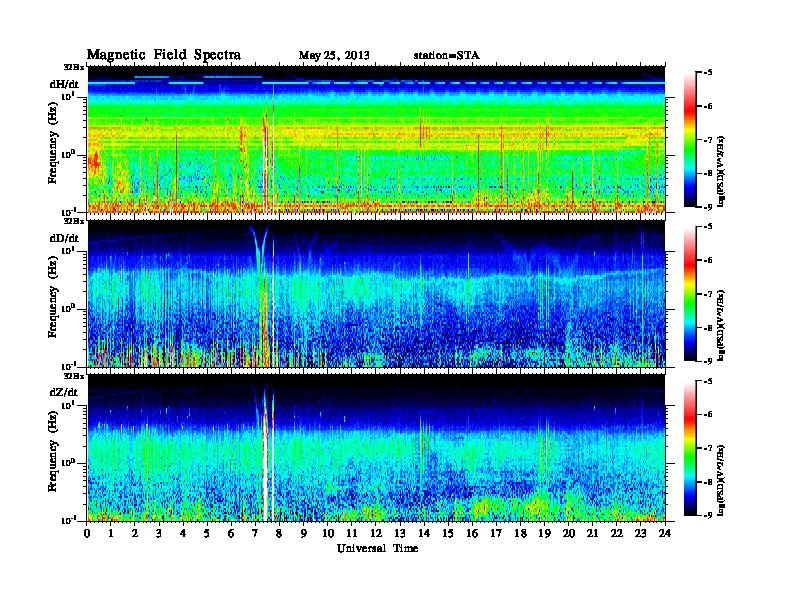Click the white saturated burst near hour 7.5 in dZ/dt
The height and width of the screenshot is (612, 792).
click(x=265, y=470)
